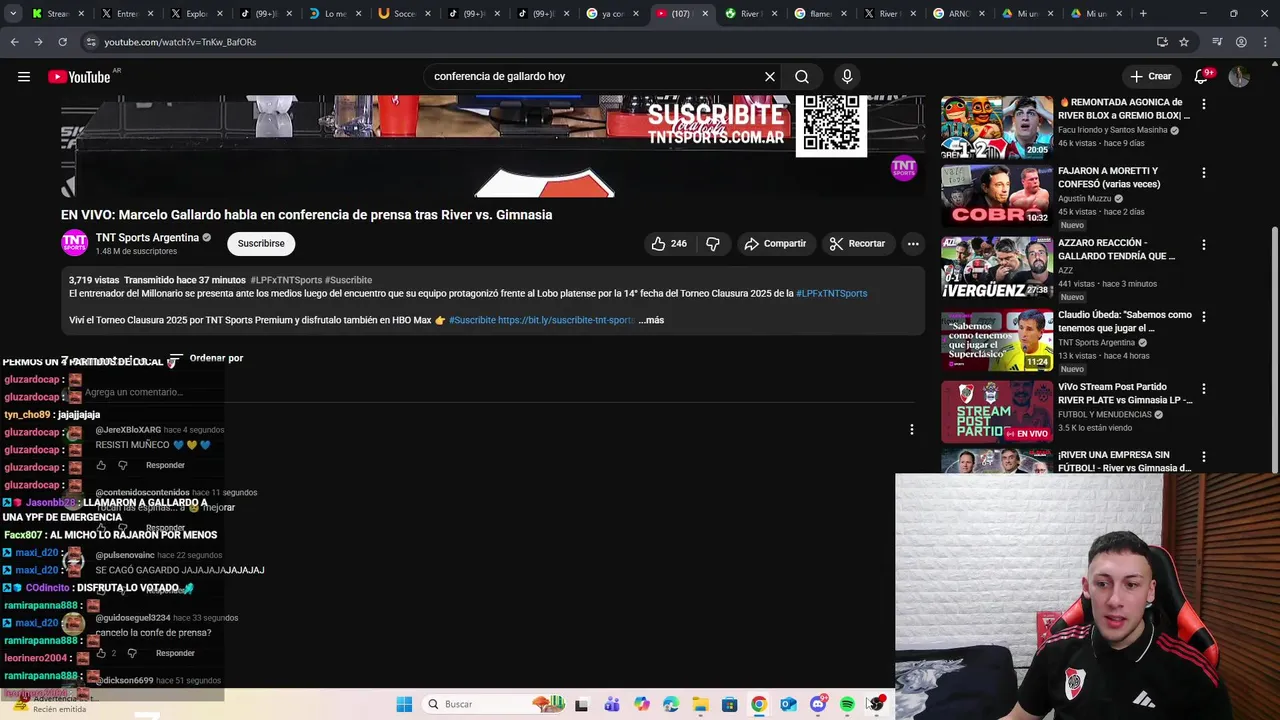Viewport: 1280px width, 720px height.
Task: Open TNT Sports Argentina channel avatar
Action: point(75,243)
